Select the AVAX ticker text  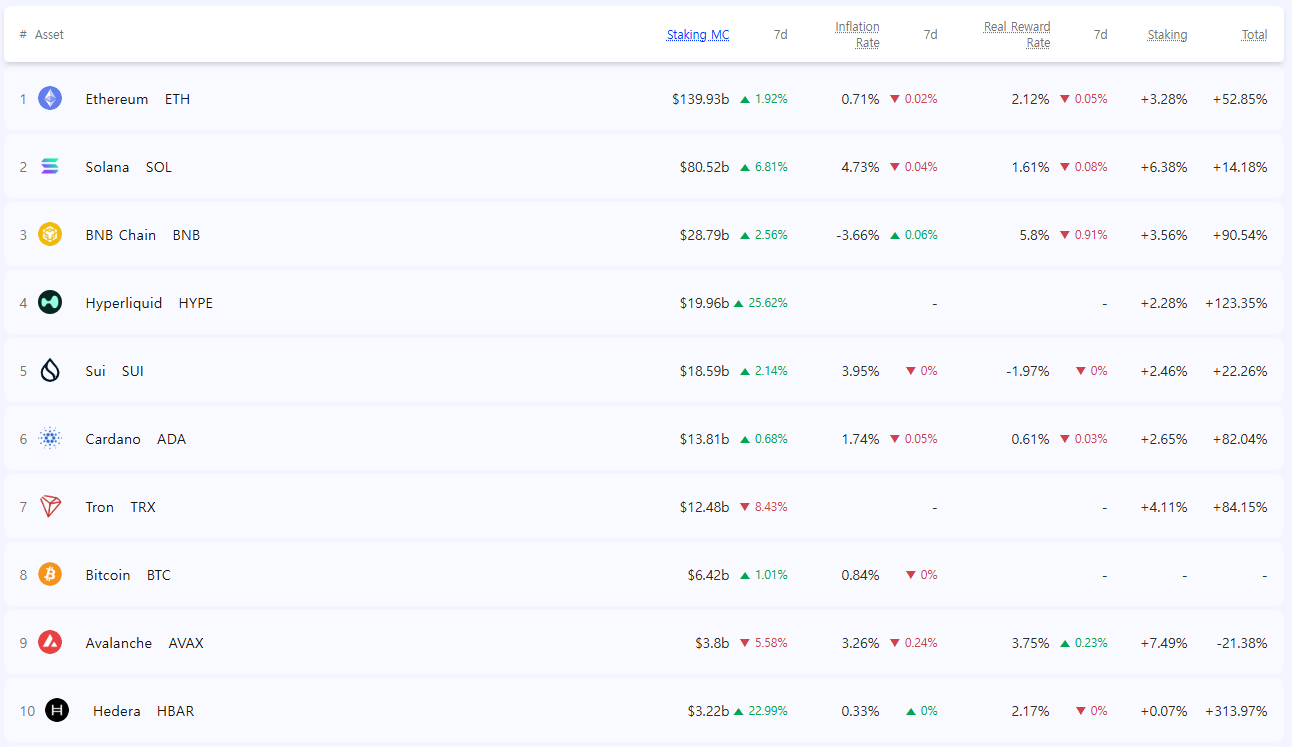186,643
